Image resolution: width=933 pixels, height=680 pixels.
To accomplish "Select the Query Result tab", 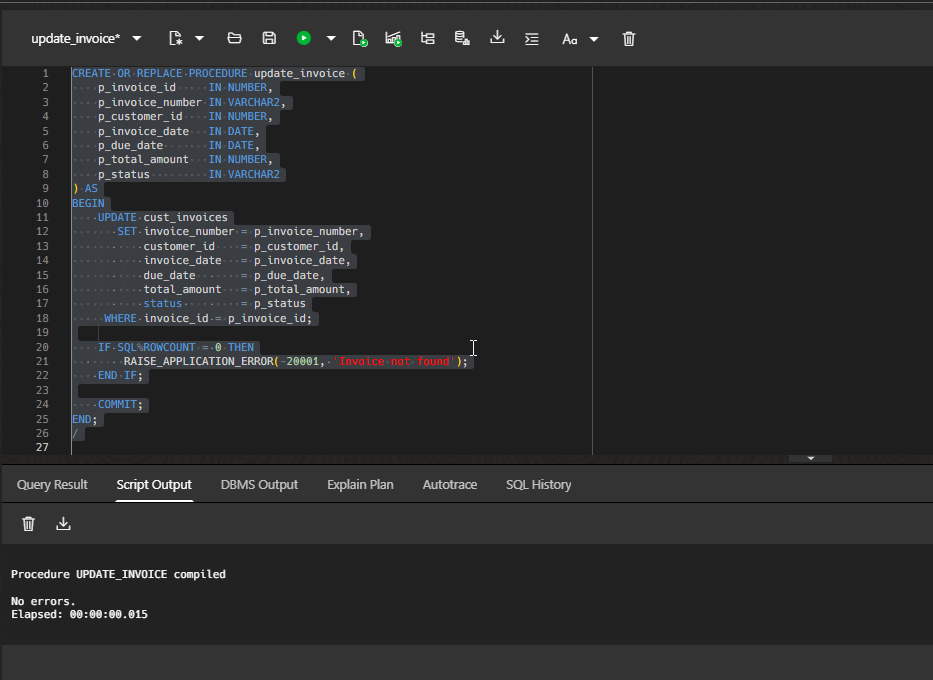I will coord(51,484).
